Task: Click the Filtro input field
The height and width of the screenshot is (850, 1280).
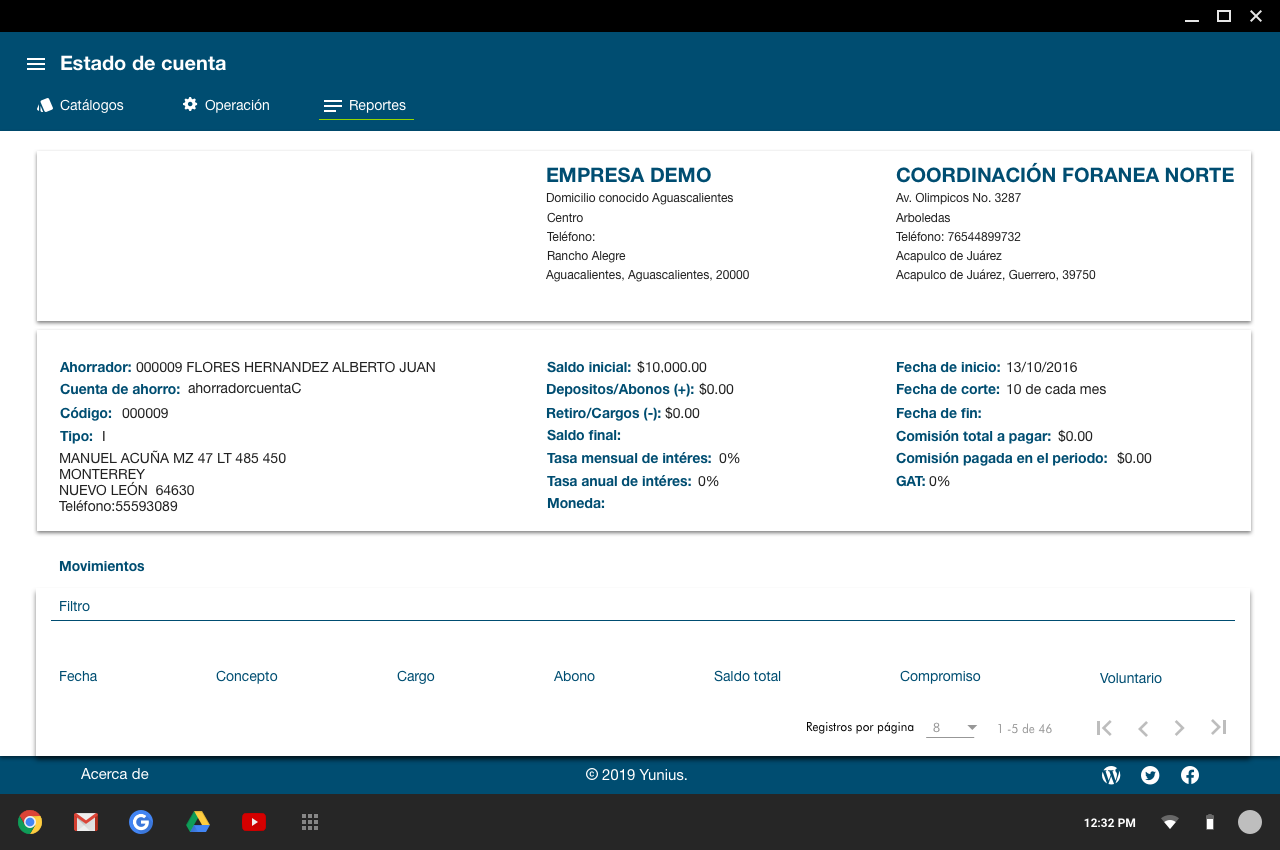Action: click(640, 607)
